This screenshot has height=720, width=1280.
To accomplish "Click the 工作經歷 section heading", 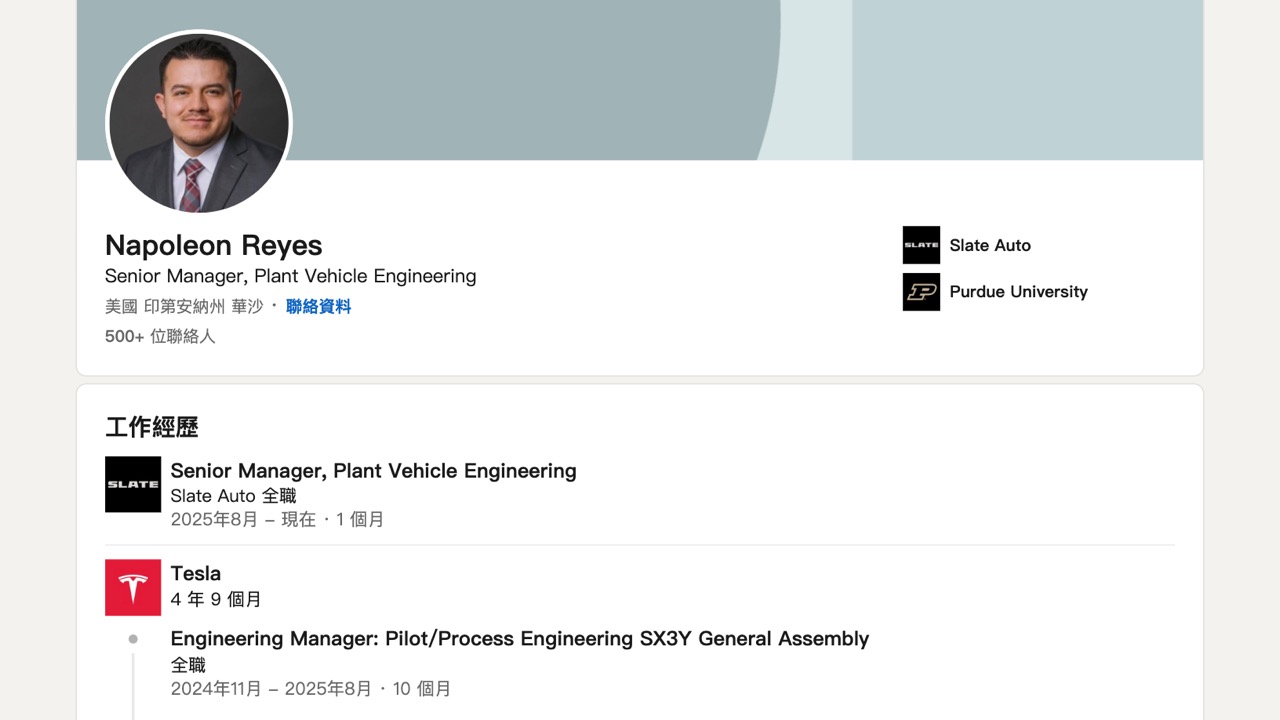I will 152,427.
